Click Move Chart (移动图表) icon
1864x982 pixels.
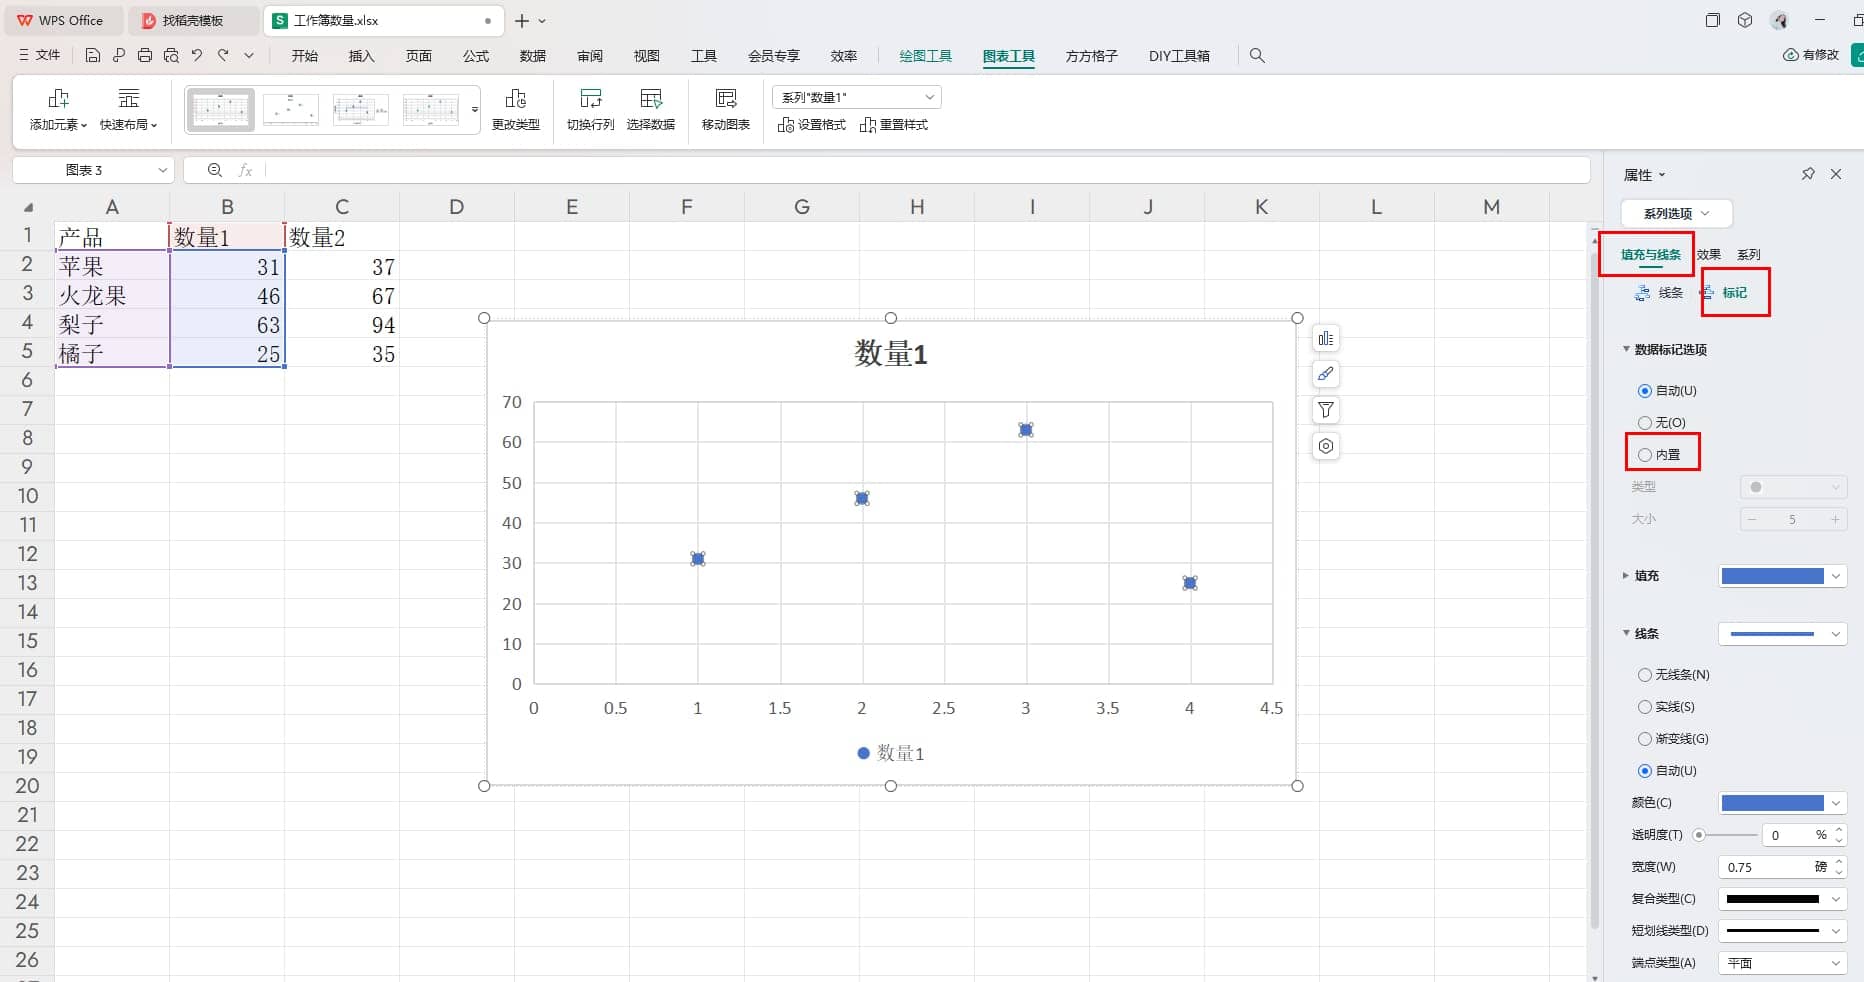click(x=726, y=110)
